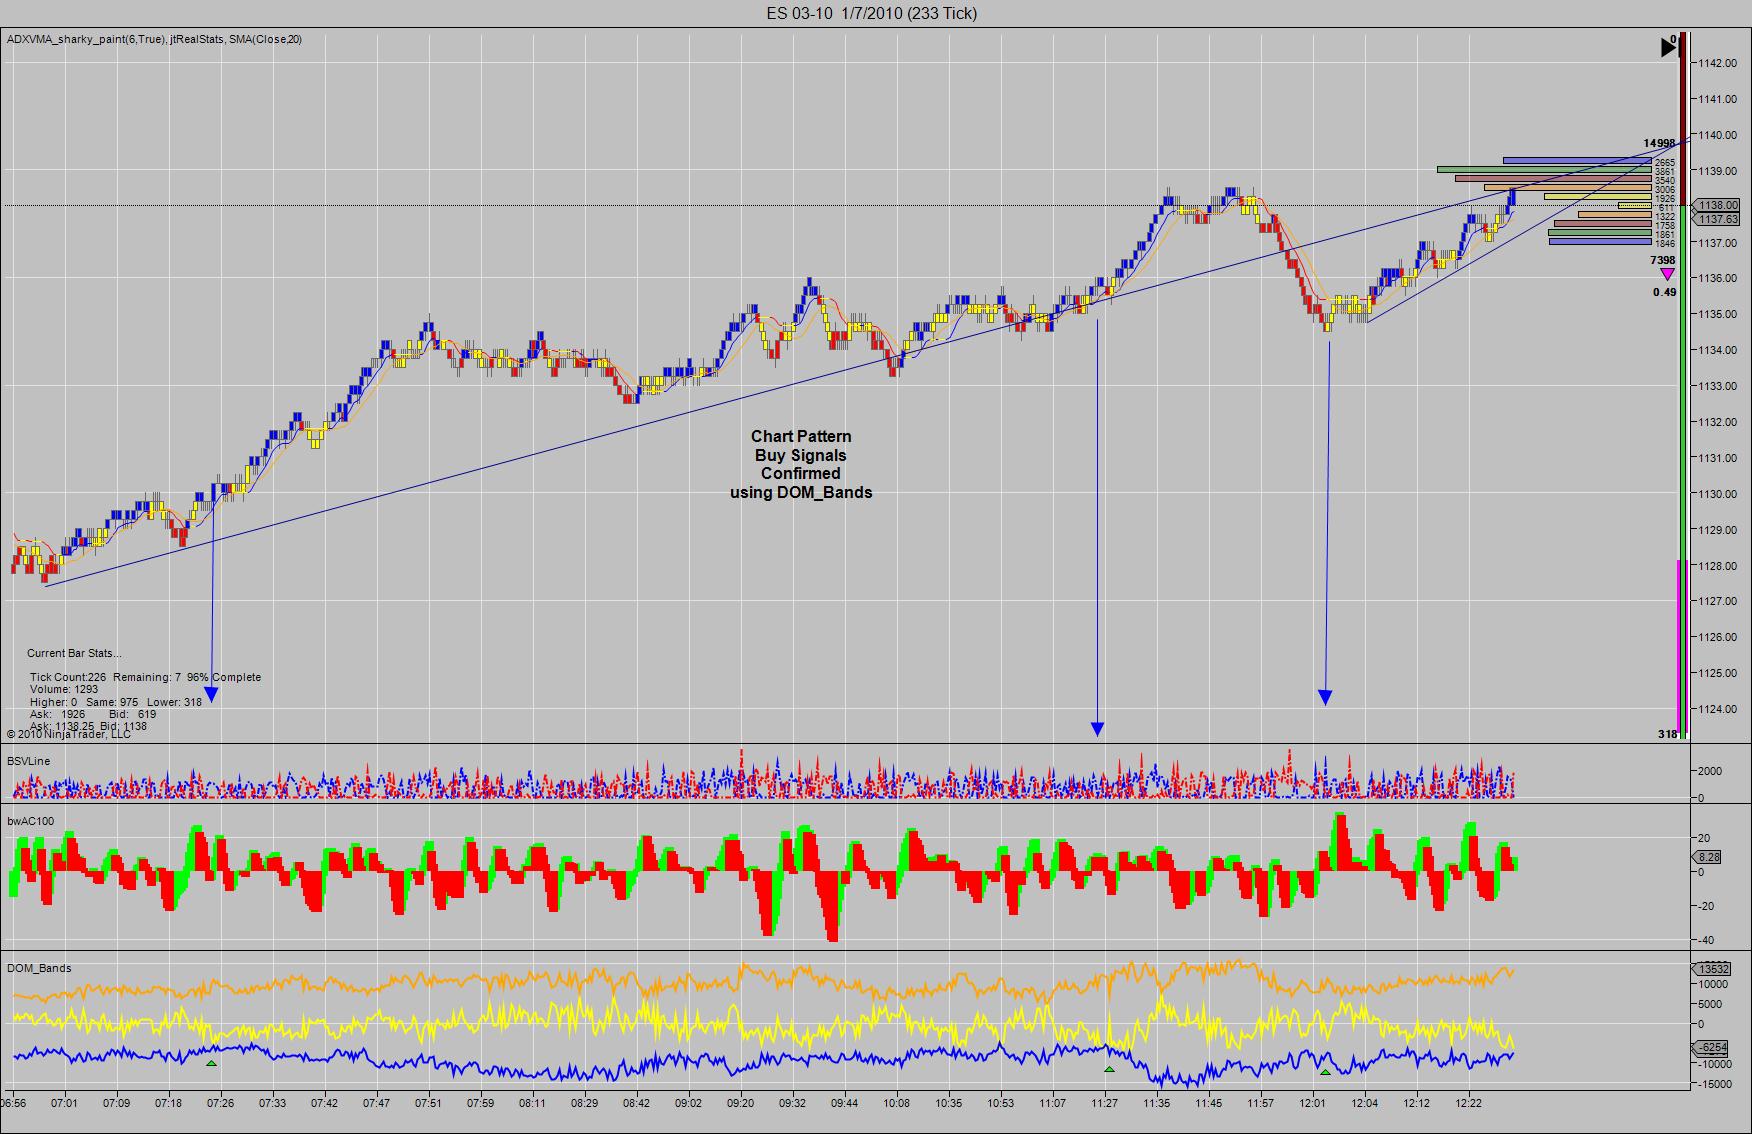This screenshot has height=1134, width=1752.
Task: Click the 07:01 time axis label
Action: (x=65, y=1104)
